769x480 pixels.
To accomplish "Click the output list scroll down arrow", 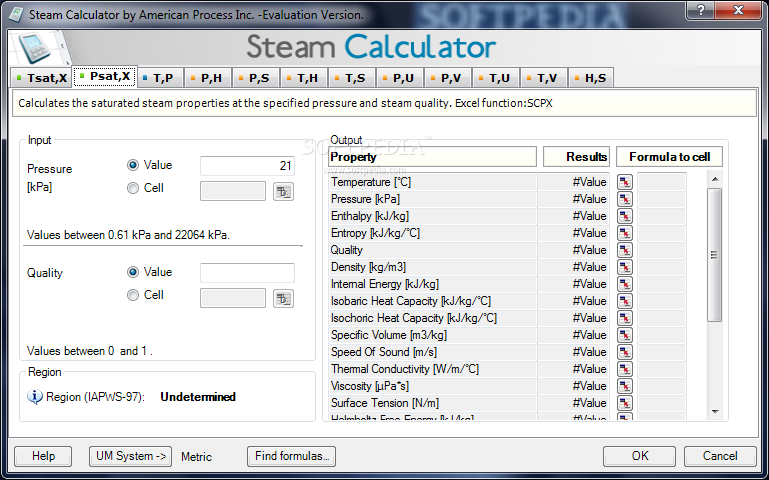I will [x=715, y=412].
